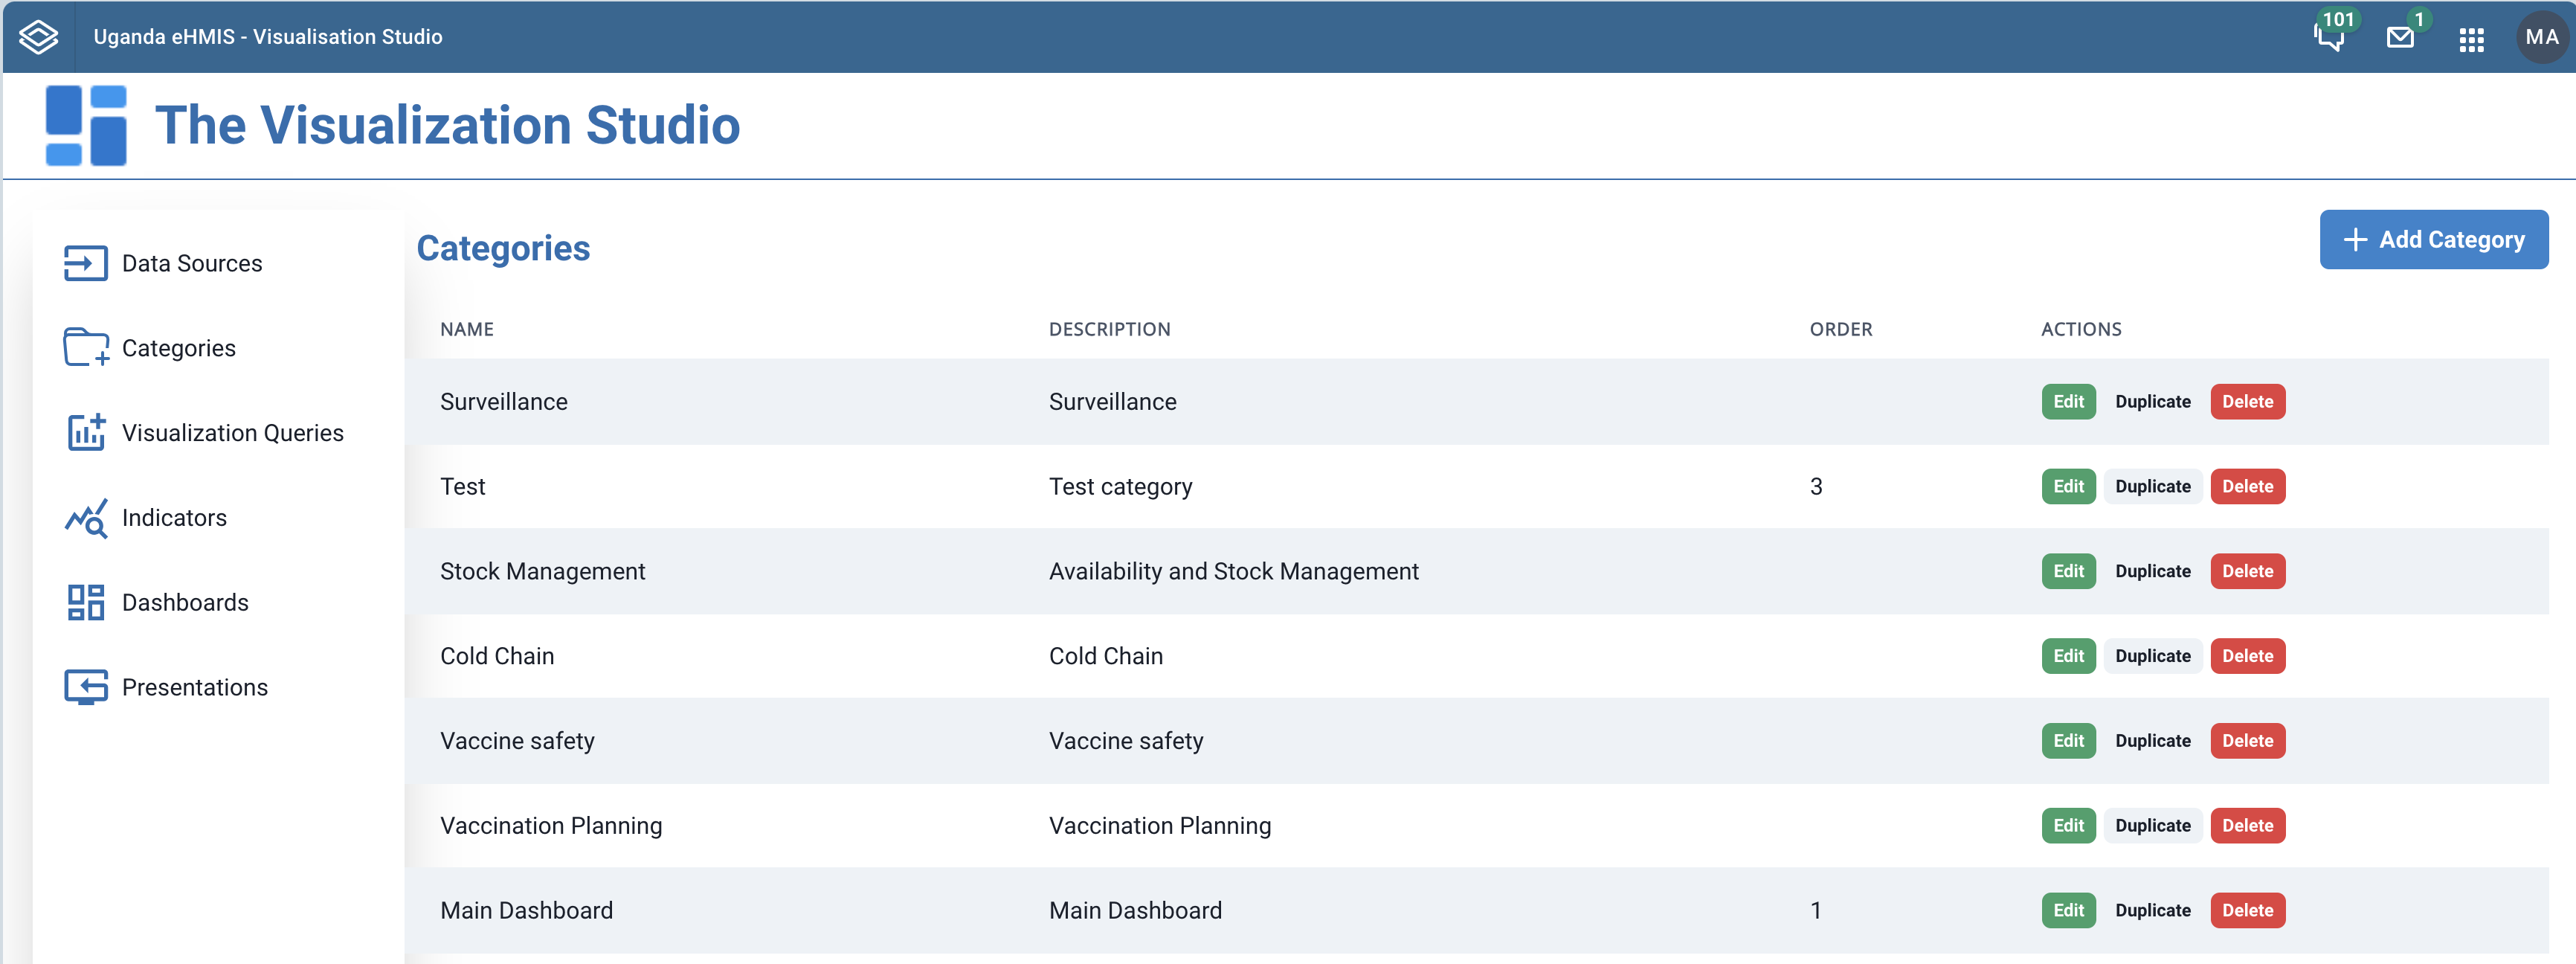Click the Cold Chain name cell
Viewport: 2576px width, 964px height.
tap(497, 656)
